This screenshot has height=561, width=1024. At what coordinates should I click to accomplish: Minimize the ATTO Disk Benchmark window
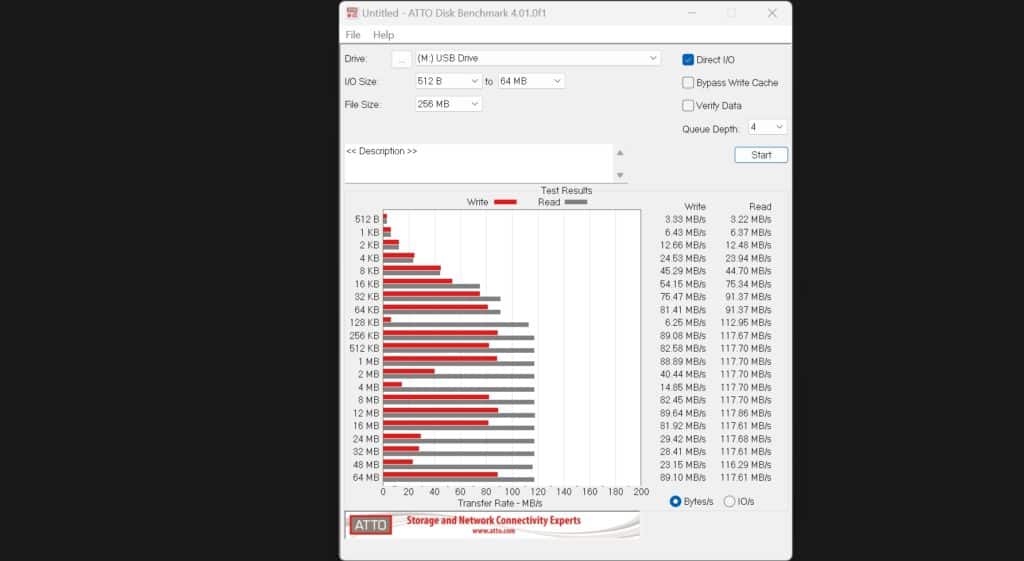(x=692, y=13)
